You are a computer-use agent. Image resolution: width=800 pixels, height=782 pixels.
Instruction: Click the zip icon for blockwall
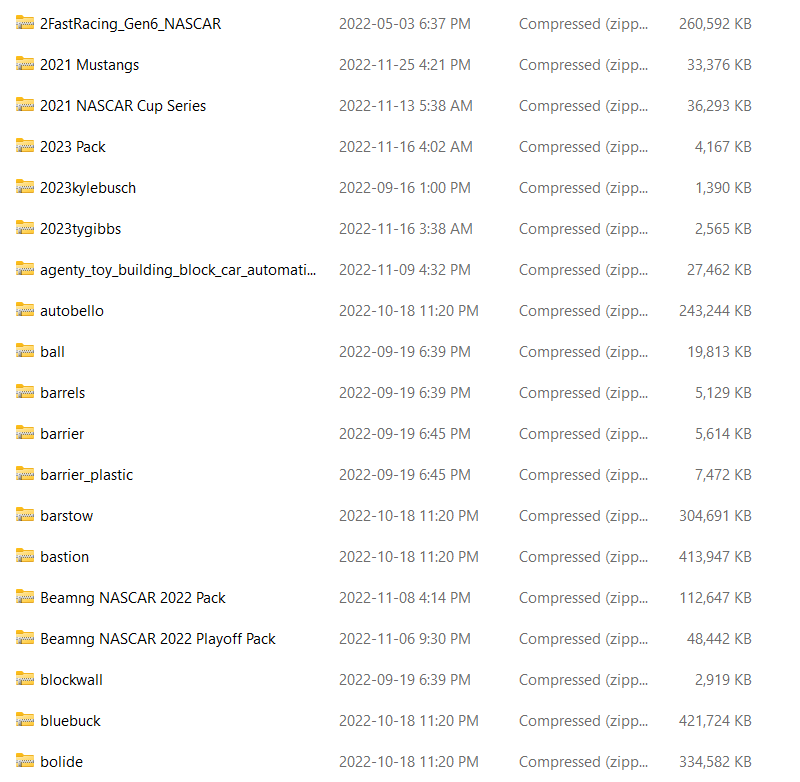[24, 679]
